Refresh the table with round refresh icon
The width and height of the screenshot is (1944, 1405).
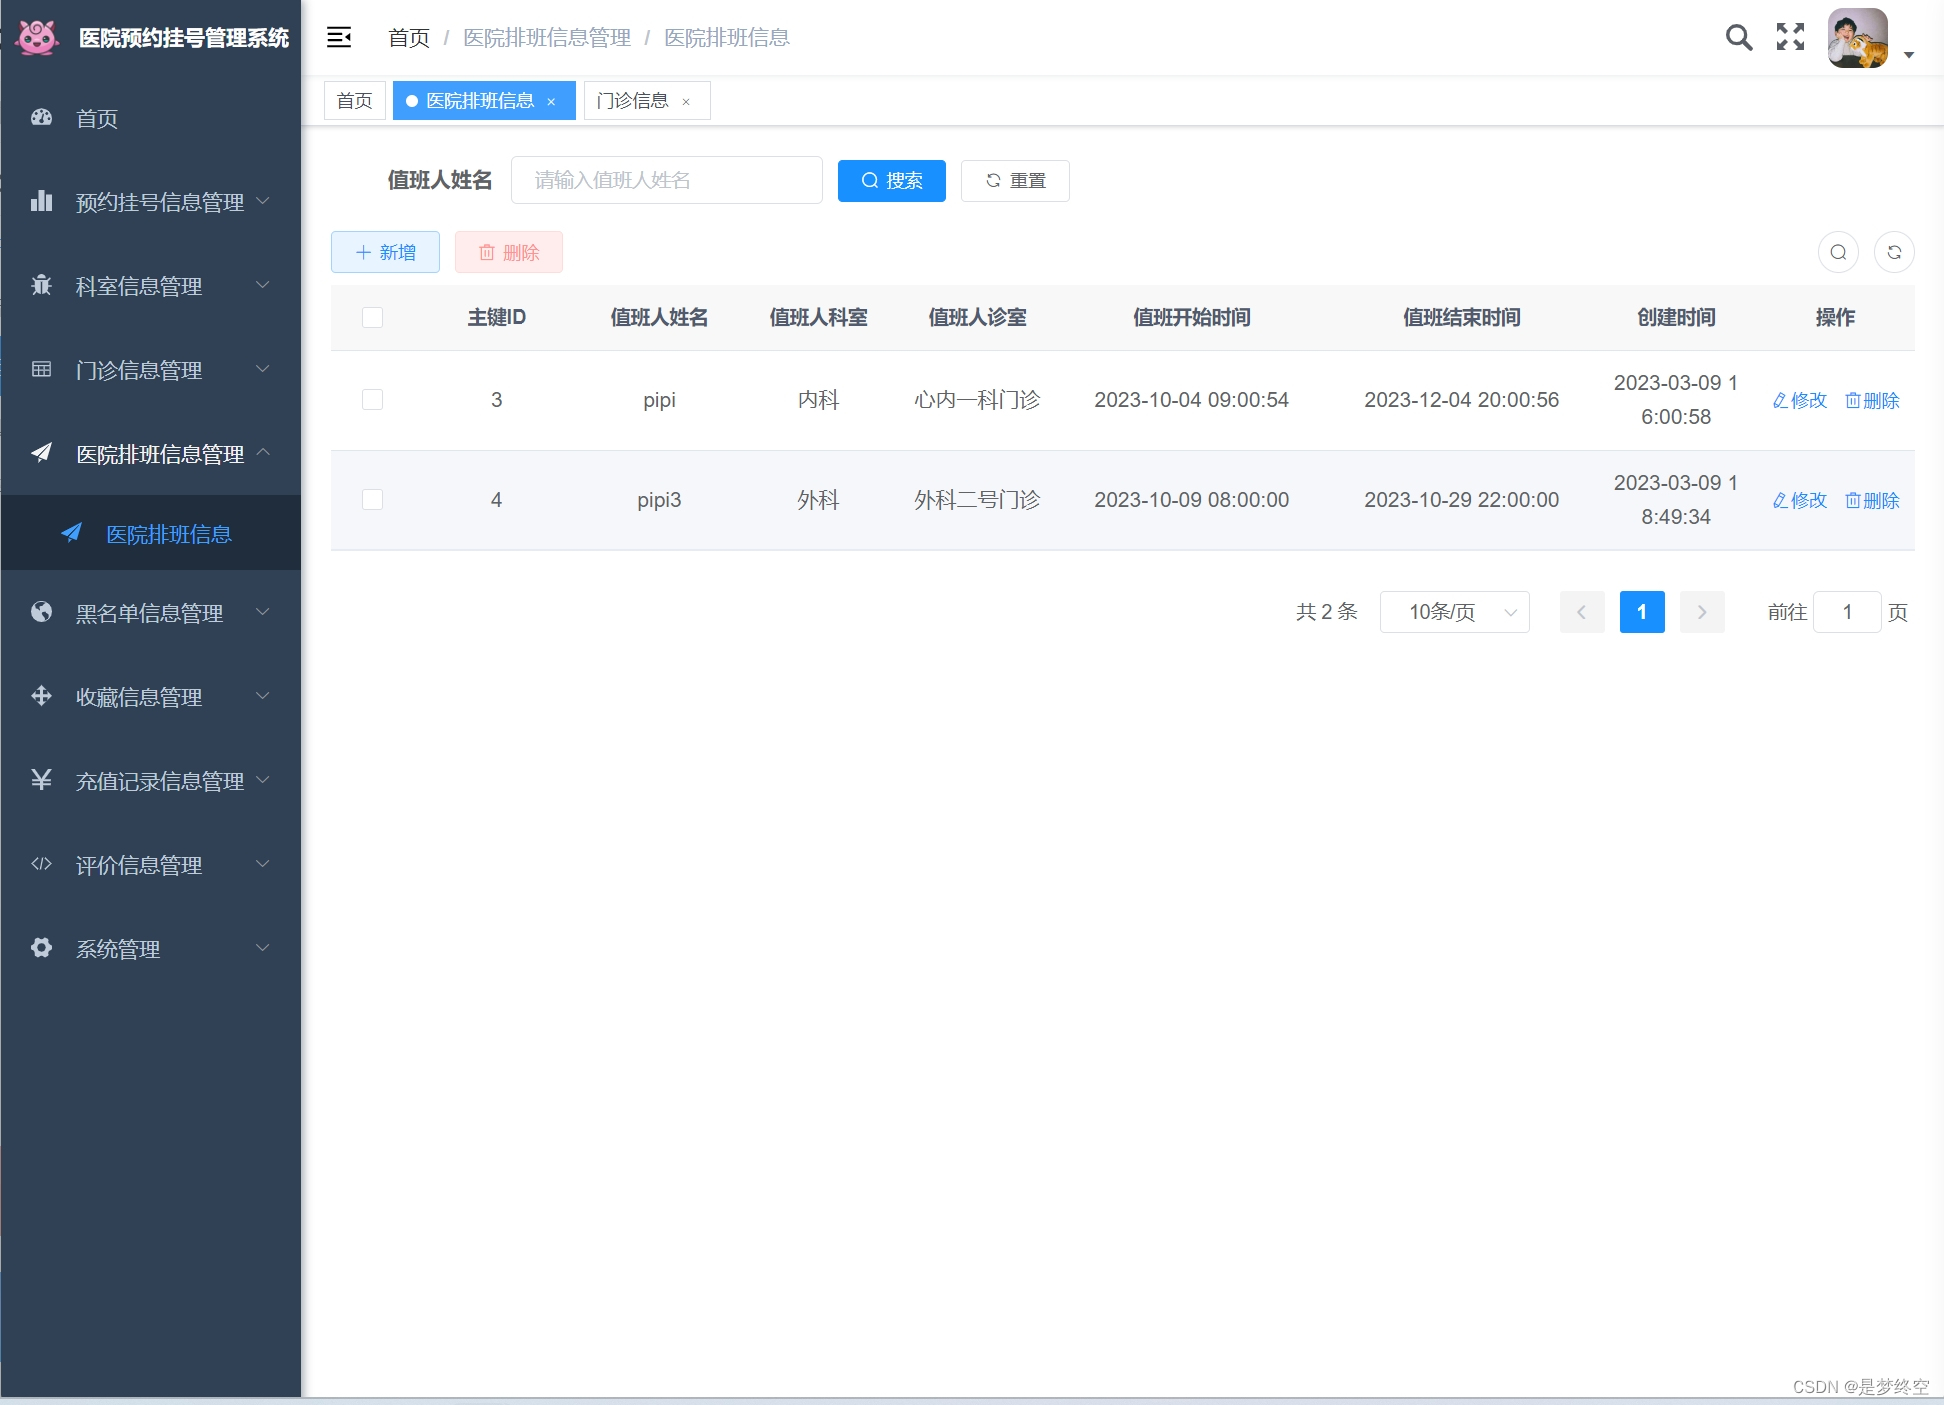click(x=1894, y=252)
